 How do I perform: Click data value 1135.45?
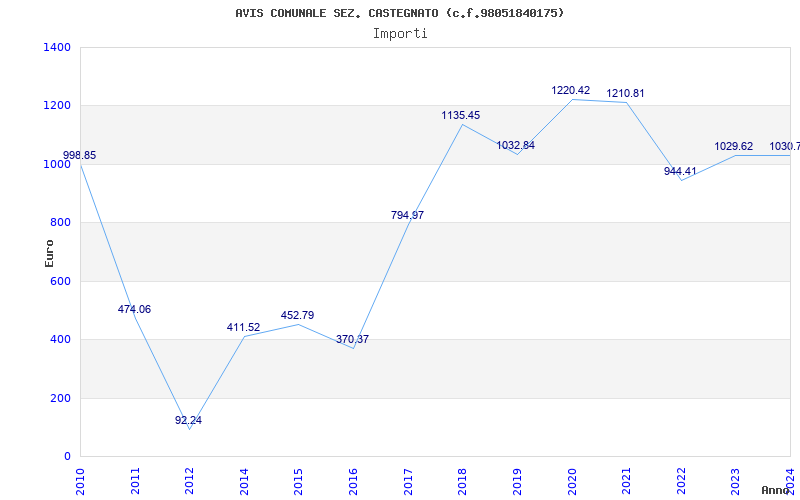point(461,115)
